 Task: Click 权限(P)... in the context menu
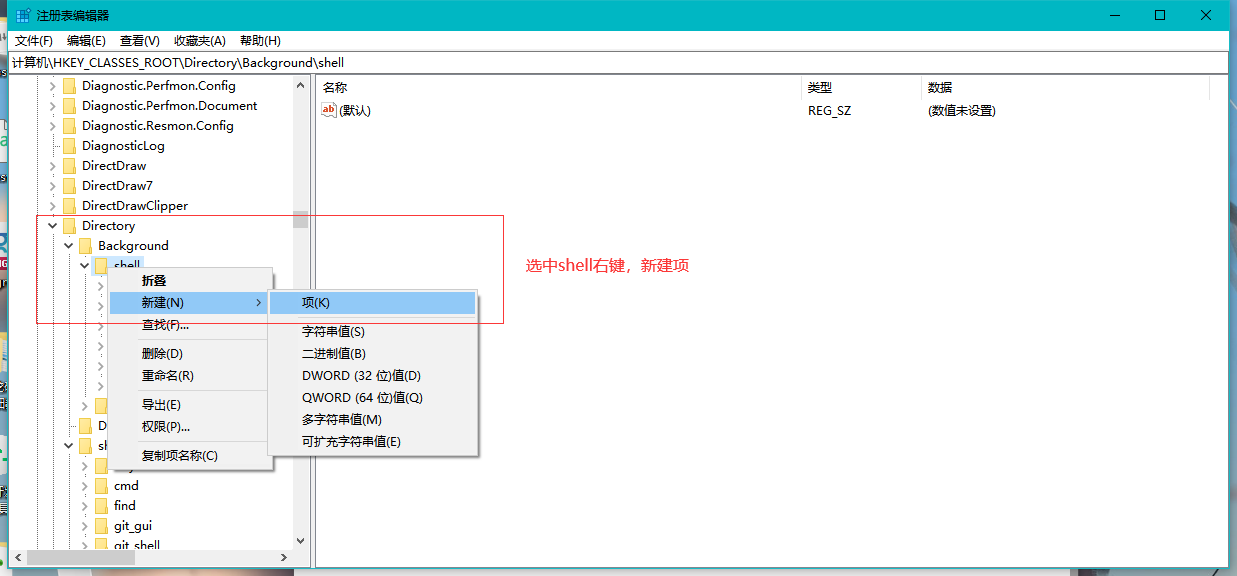point(190,427)
